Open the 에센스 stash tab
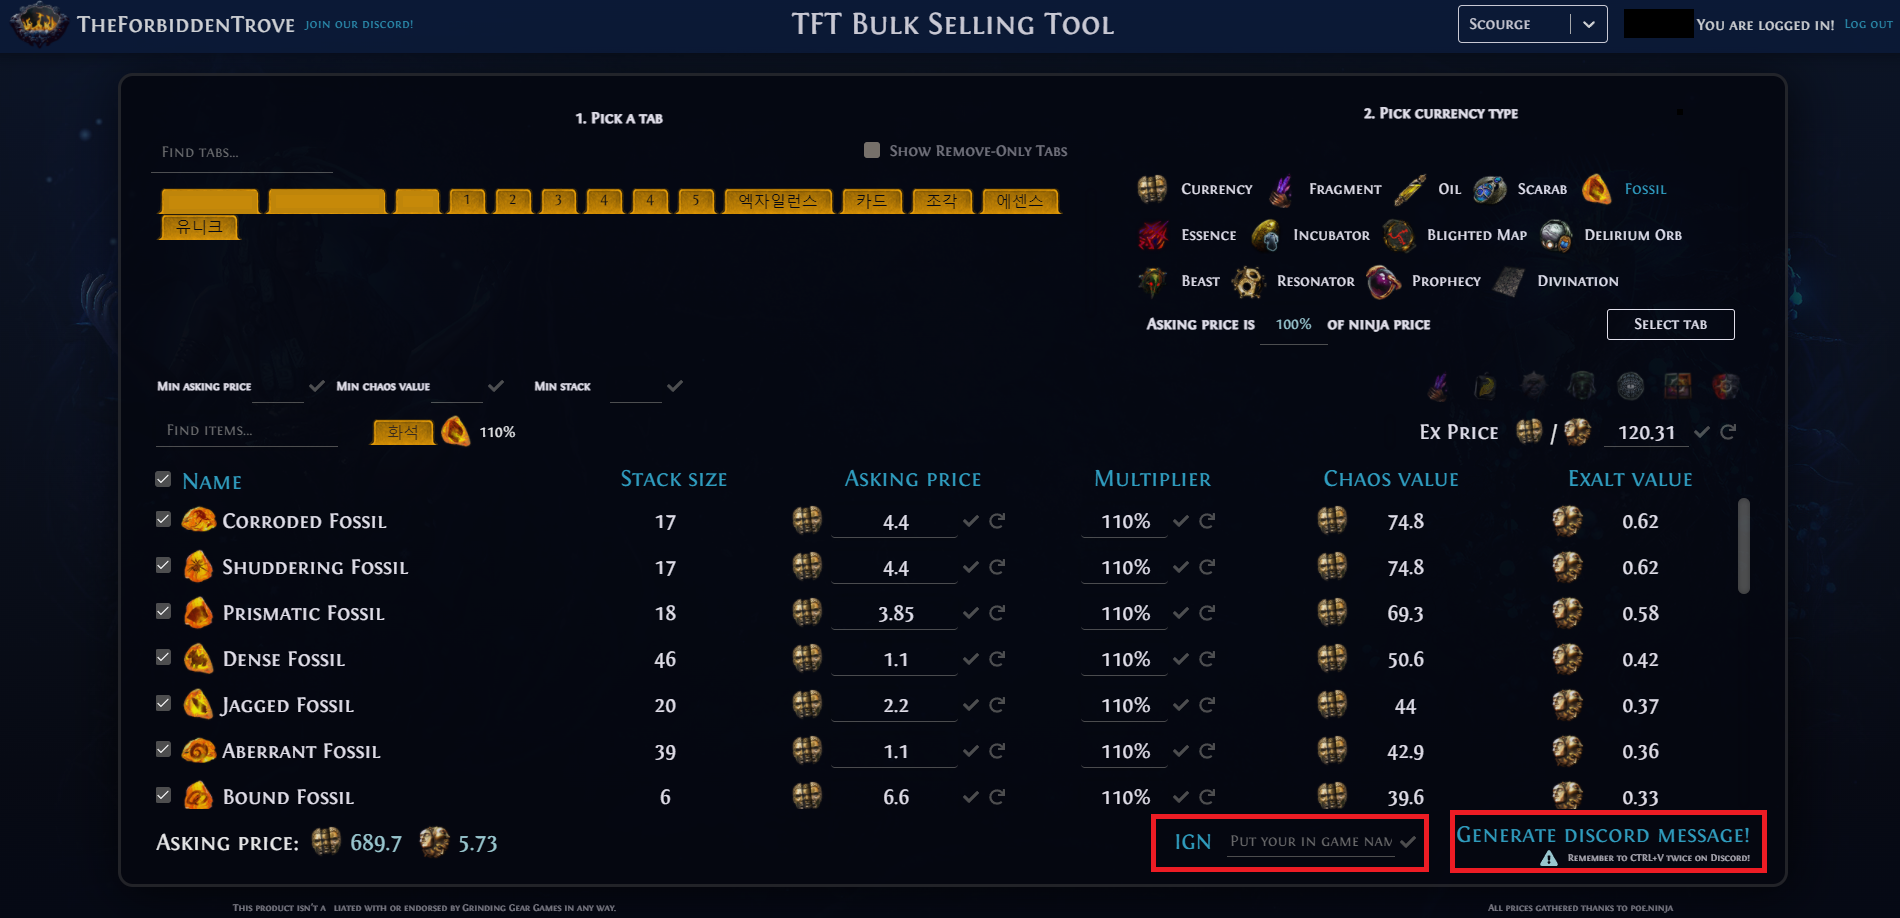Screen dimensions: 1900x918 (1020, 201)
